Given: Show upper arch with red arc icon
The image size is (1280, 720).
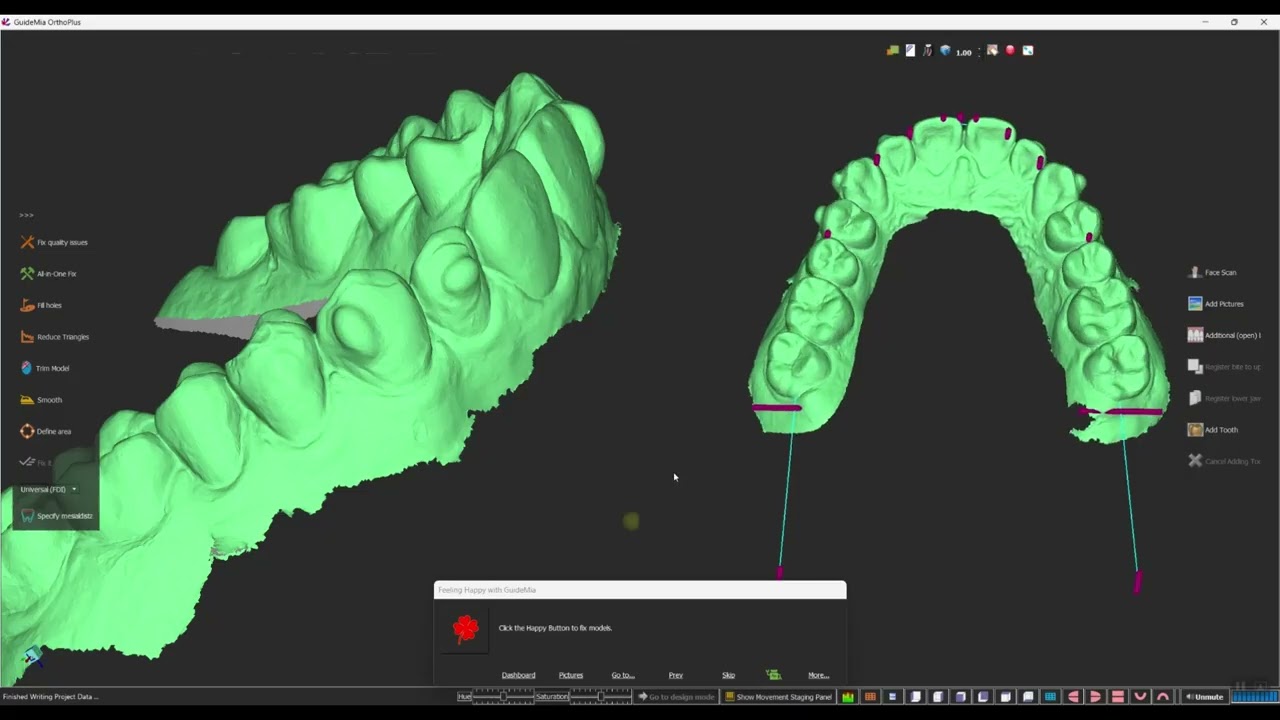Looking at the screenshot, I should pyautogui.click(x=1163, y=697).
